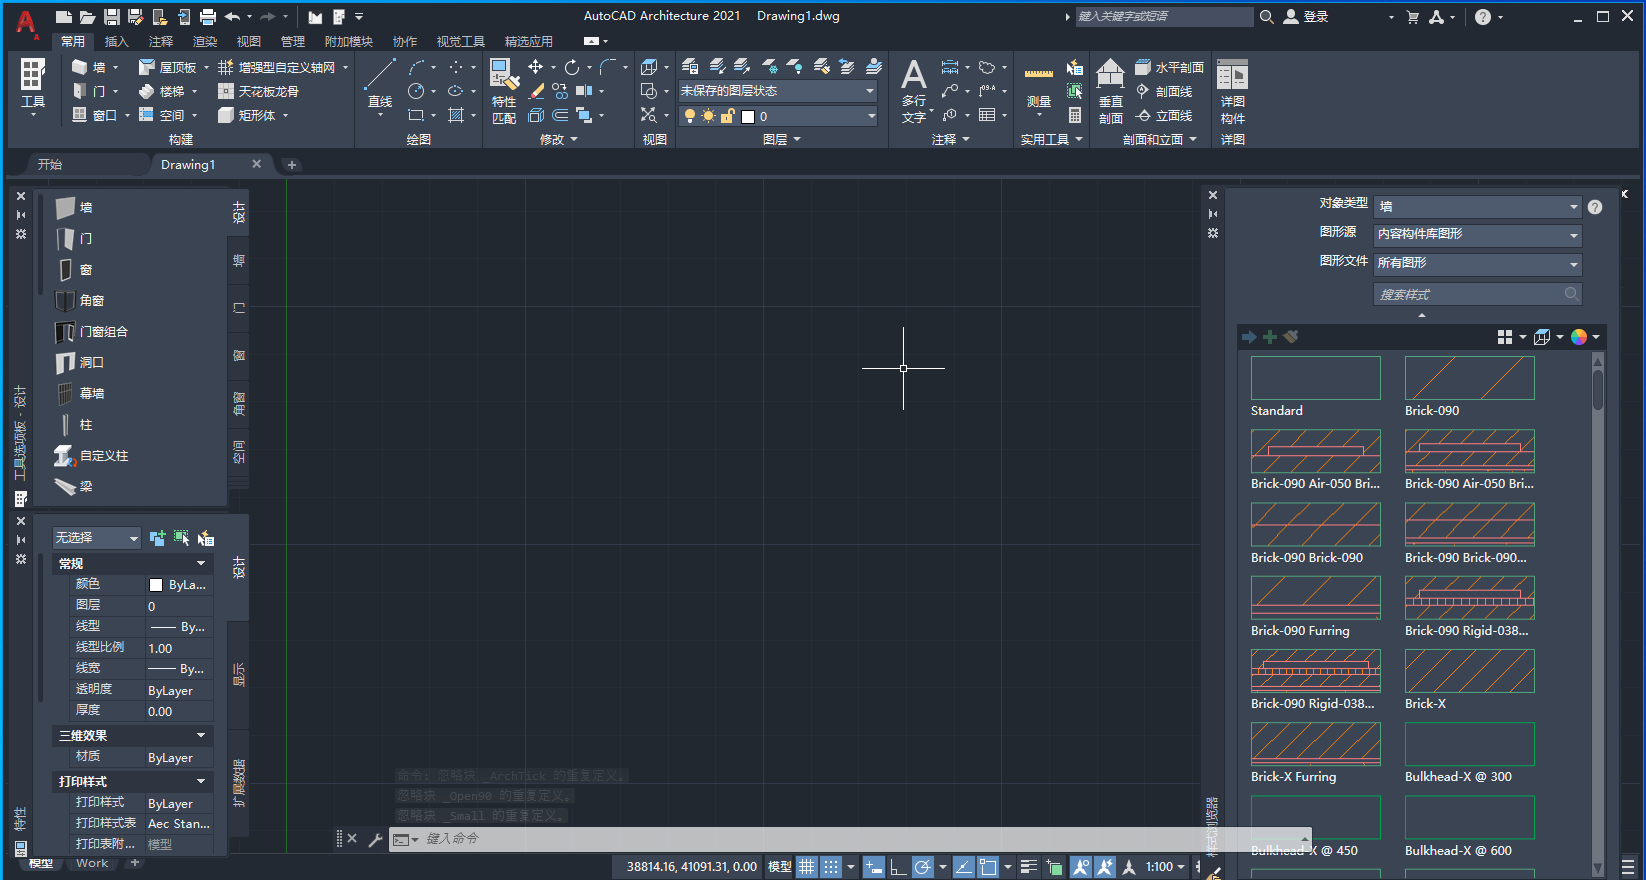Click the move tool in 修改 panel
Screen dimensions: 1646x880
[x=536, y=67]
